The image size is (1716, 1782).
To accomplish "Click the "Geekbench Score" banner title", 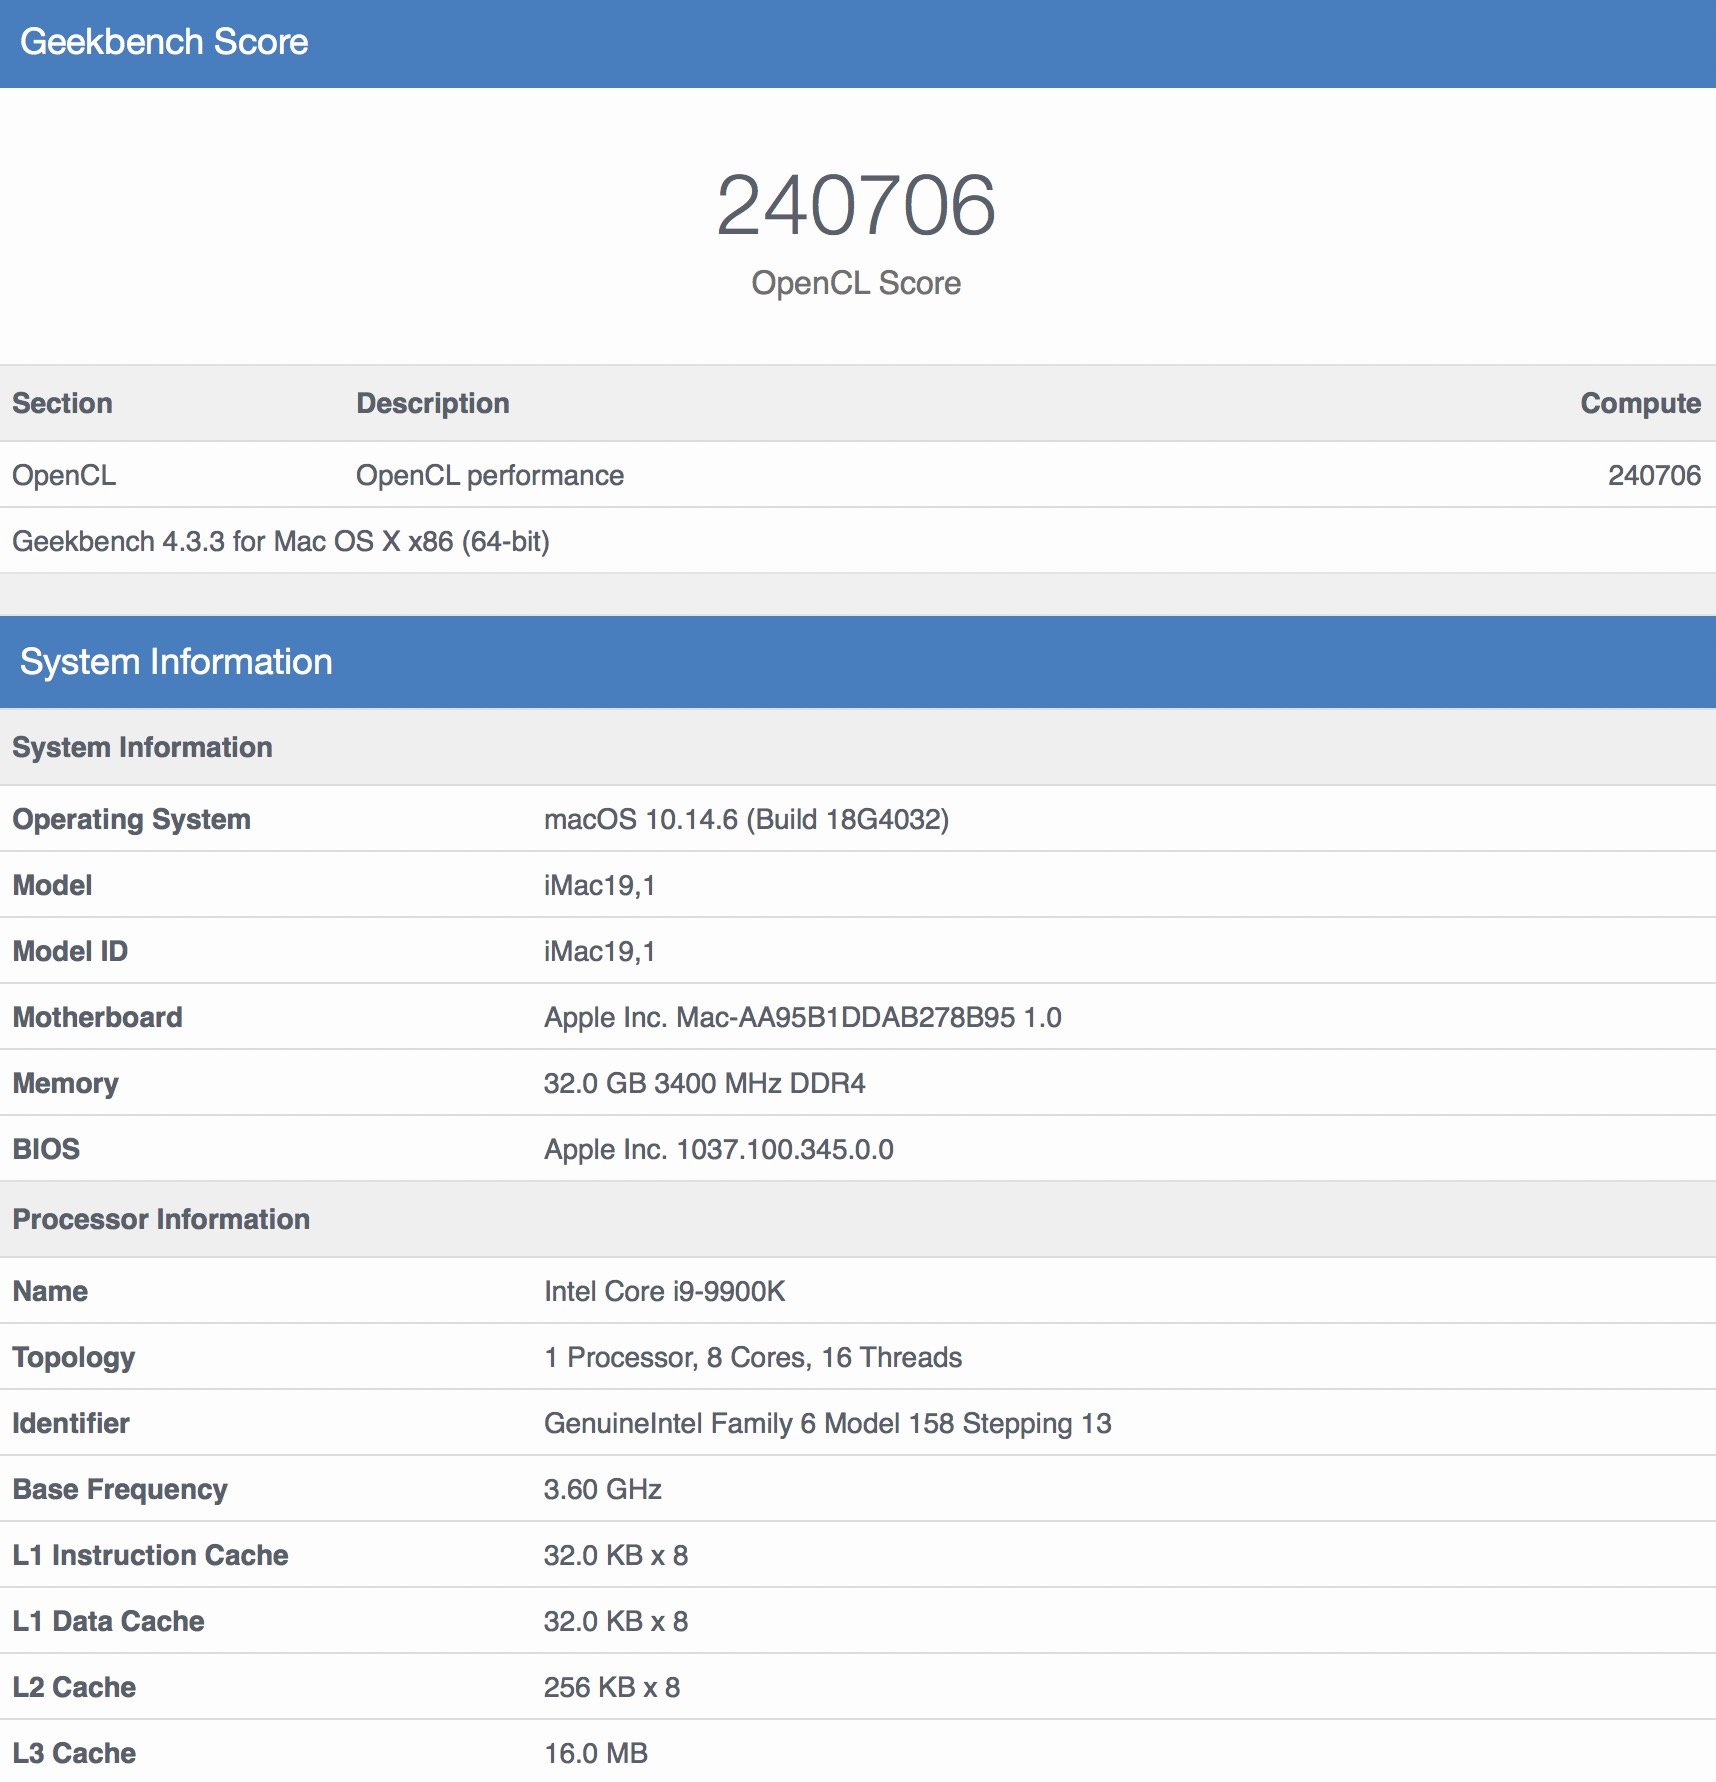I will click(164, 42).
